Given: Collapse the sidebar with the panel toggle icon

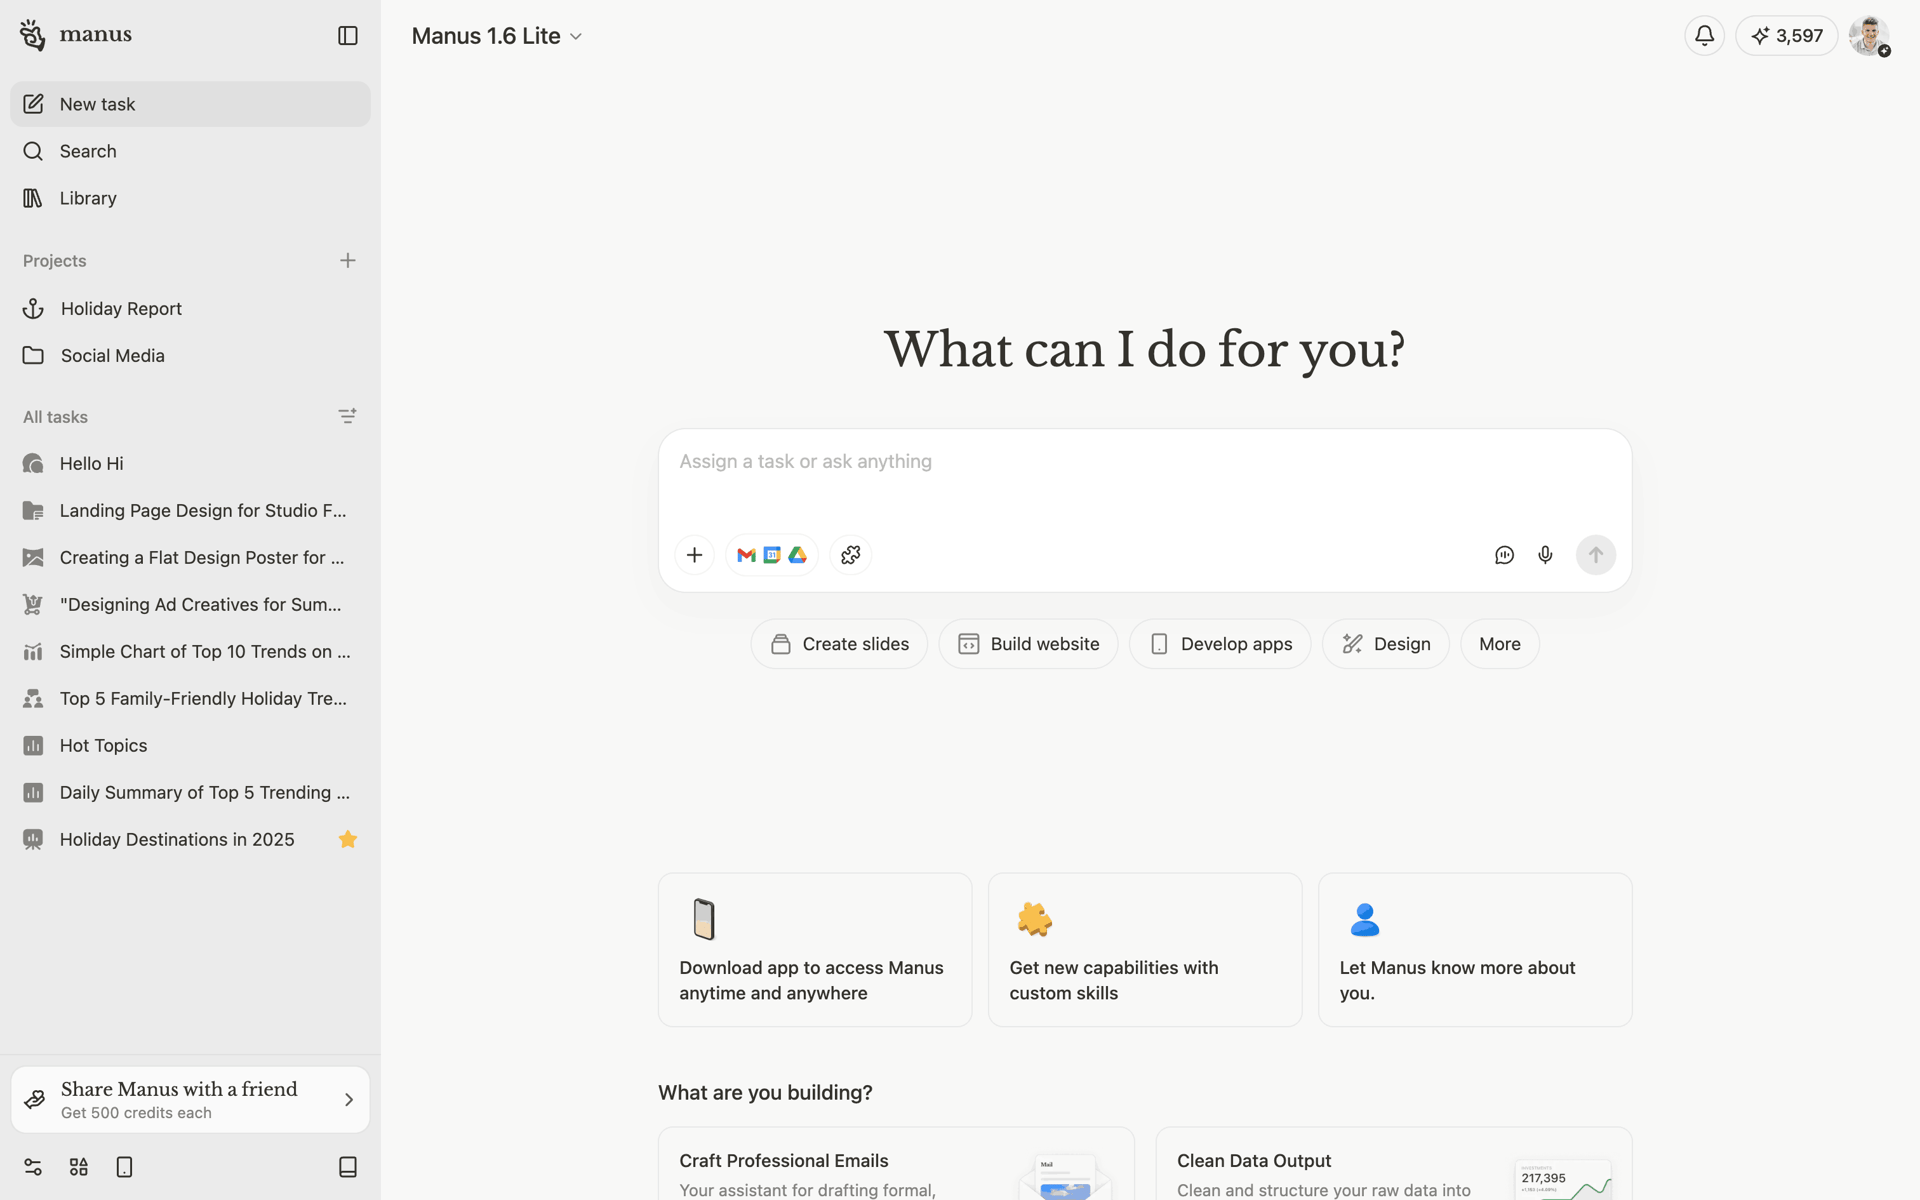Looking at the screenshot, I should click(348, 36).
